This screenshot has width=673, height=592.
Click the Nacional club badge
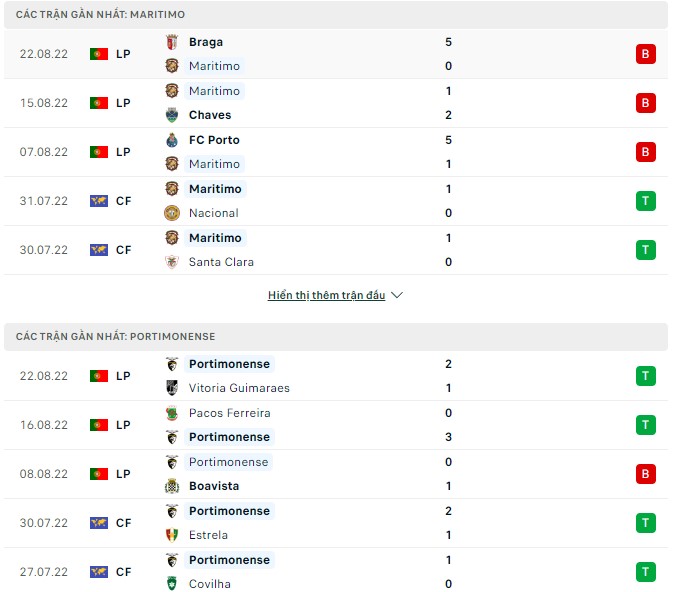172,213
